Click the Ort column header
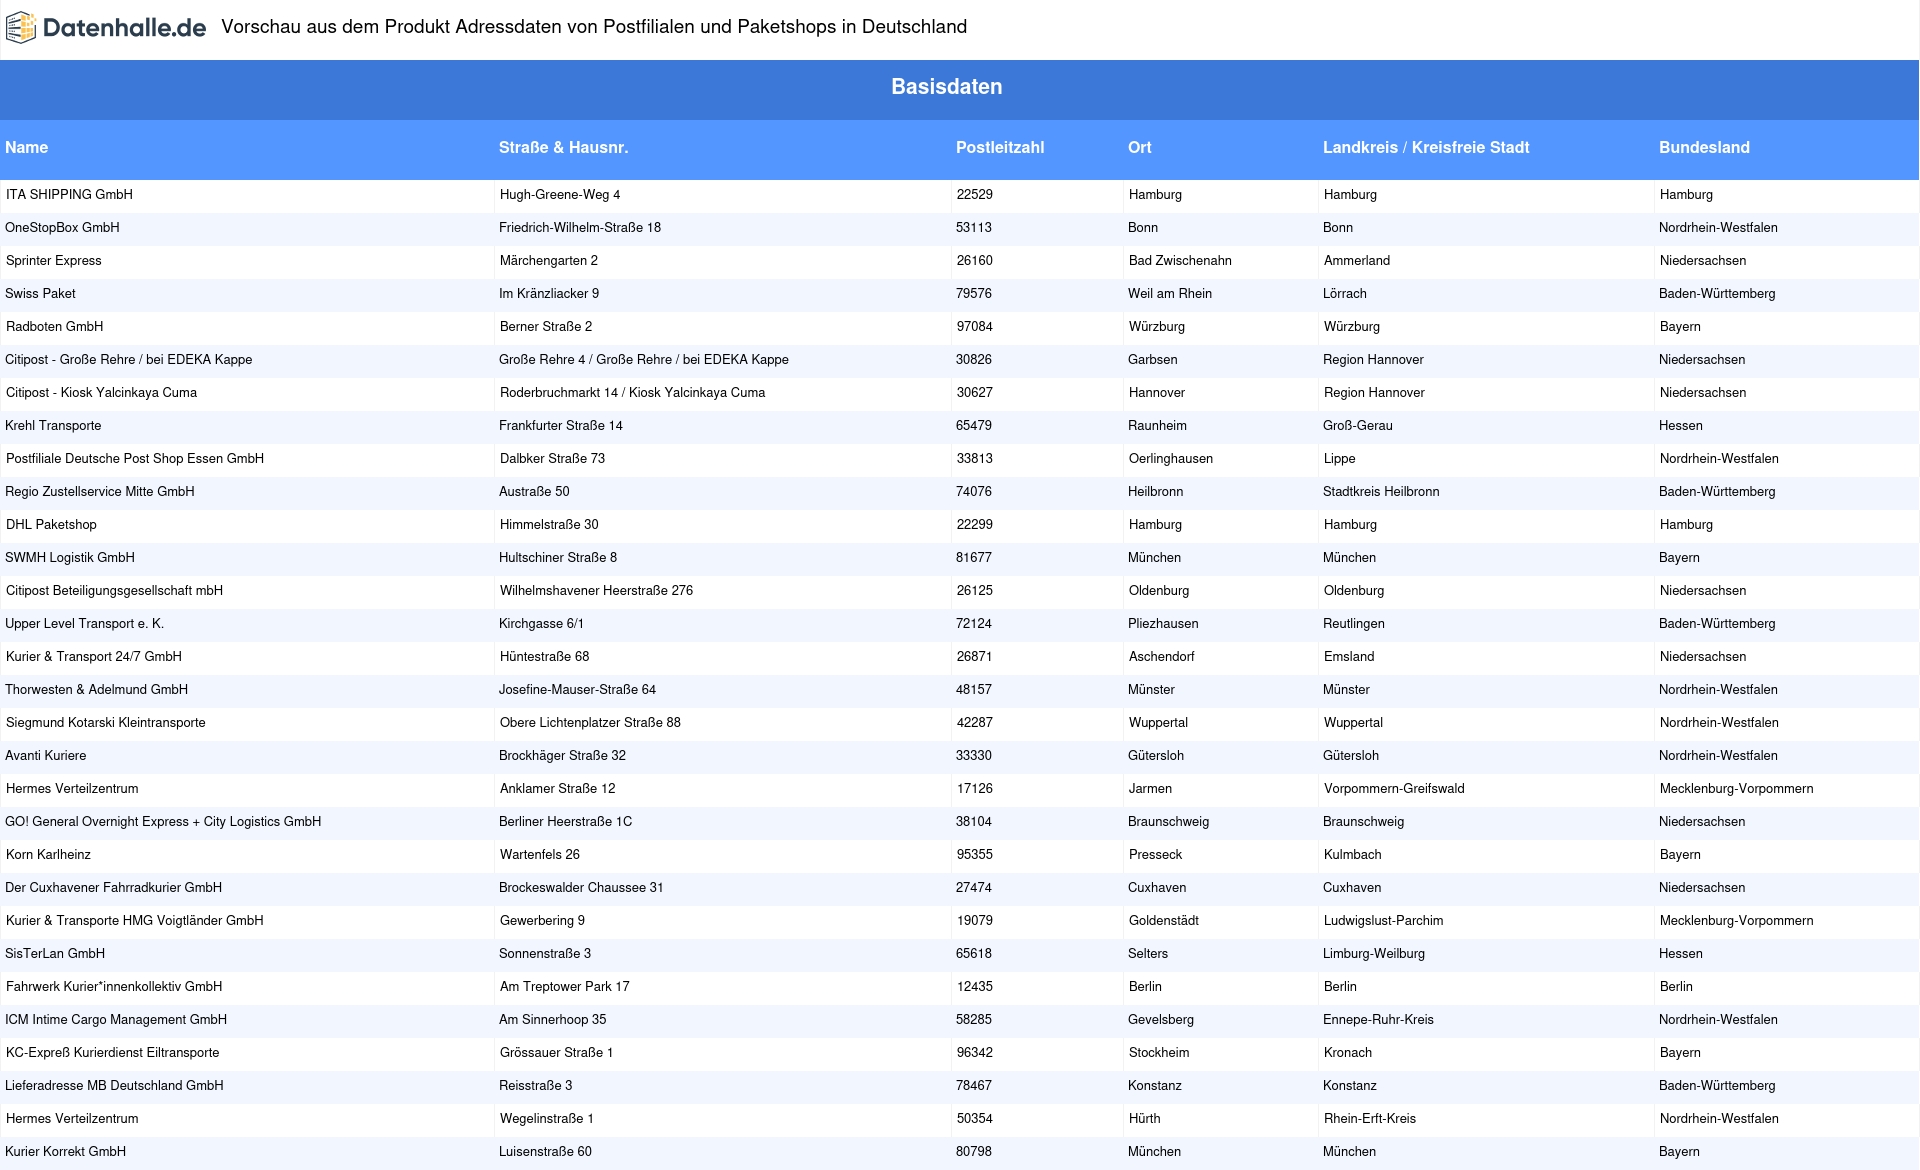This screenshot has height=1170, width=1920. 1139,147
